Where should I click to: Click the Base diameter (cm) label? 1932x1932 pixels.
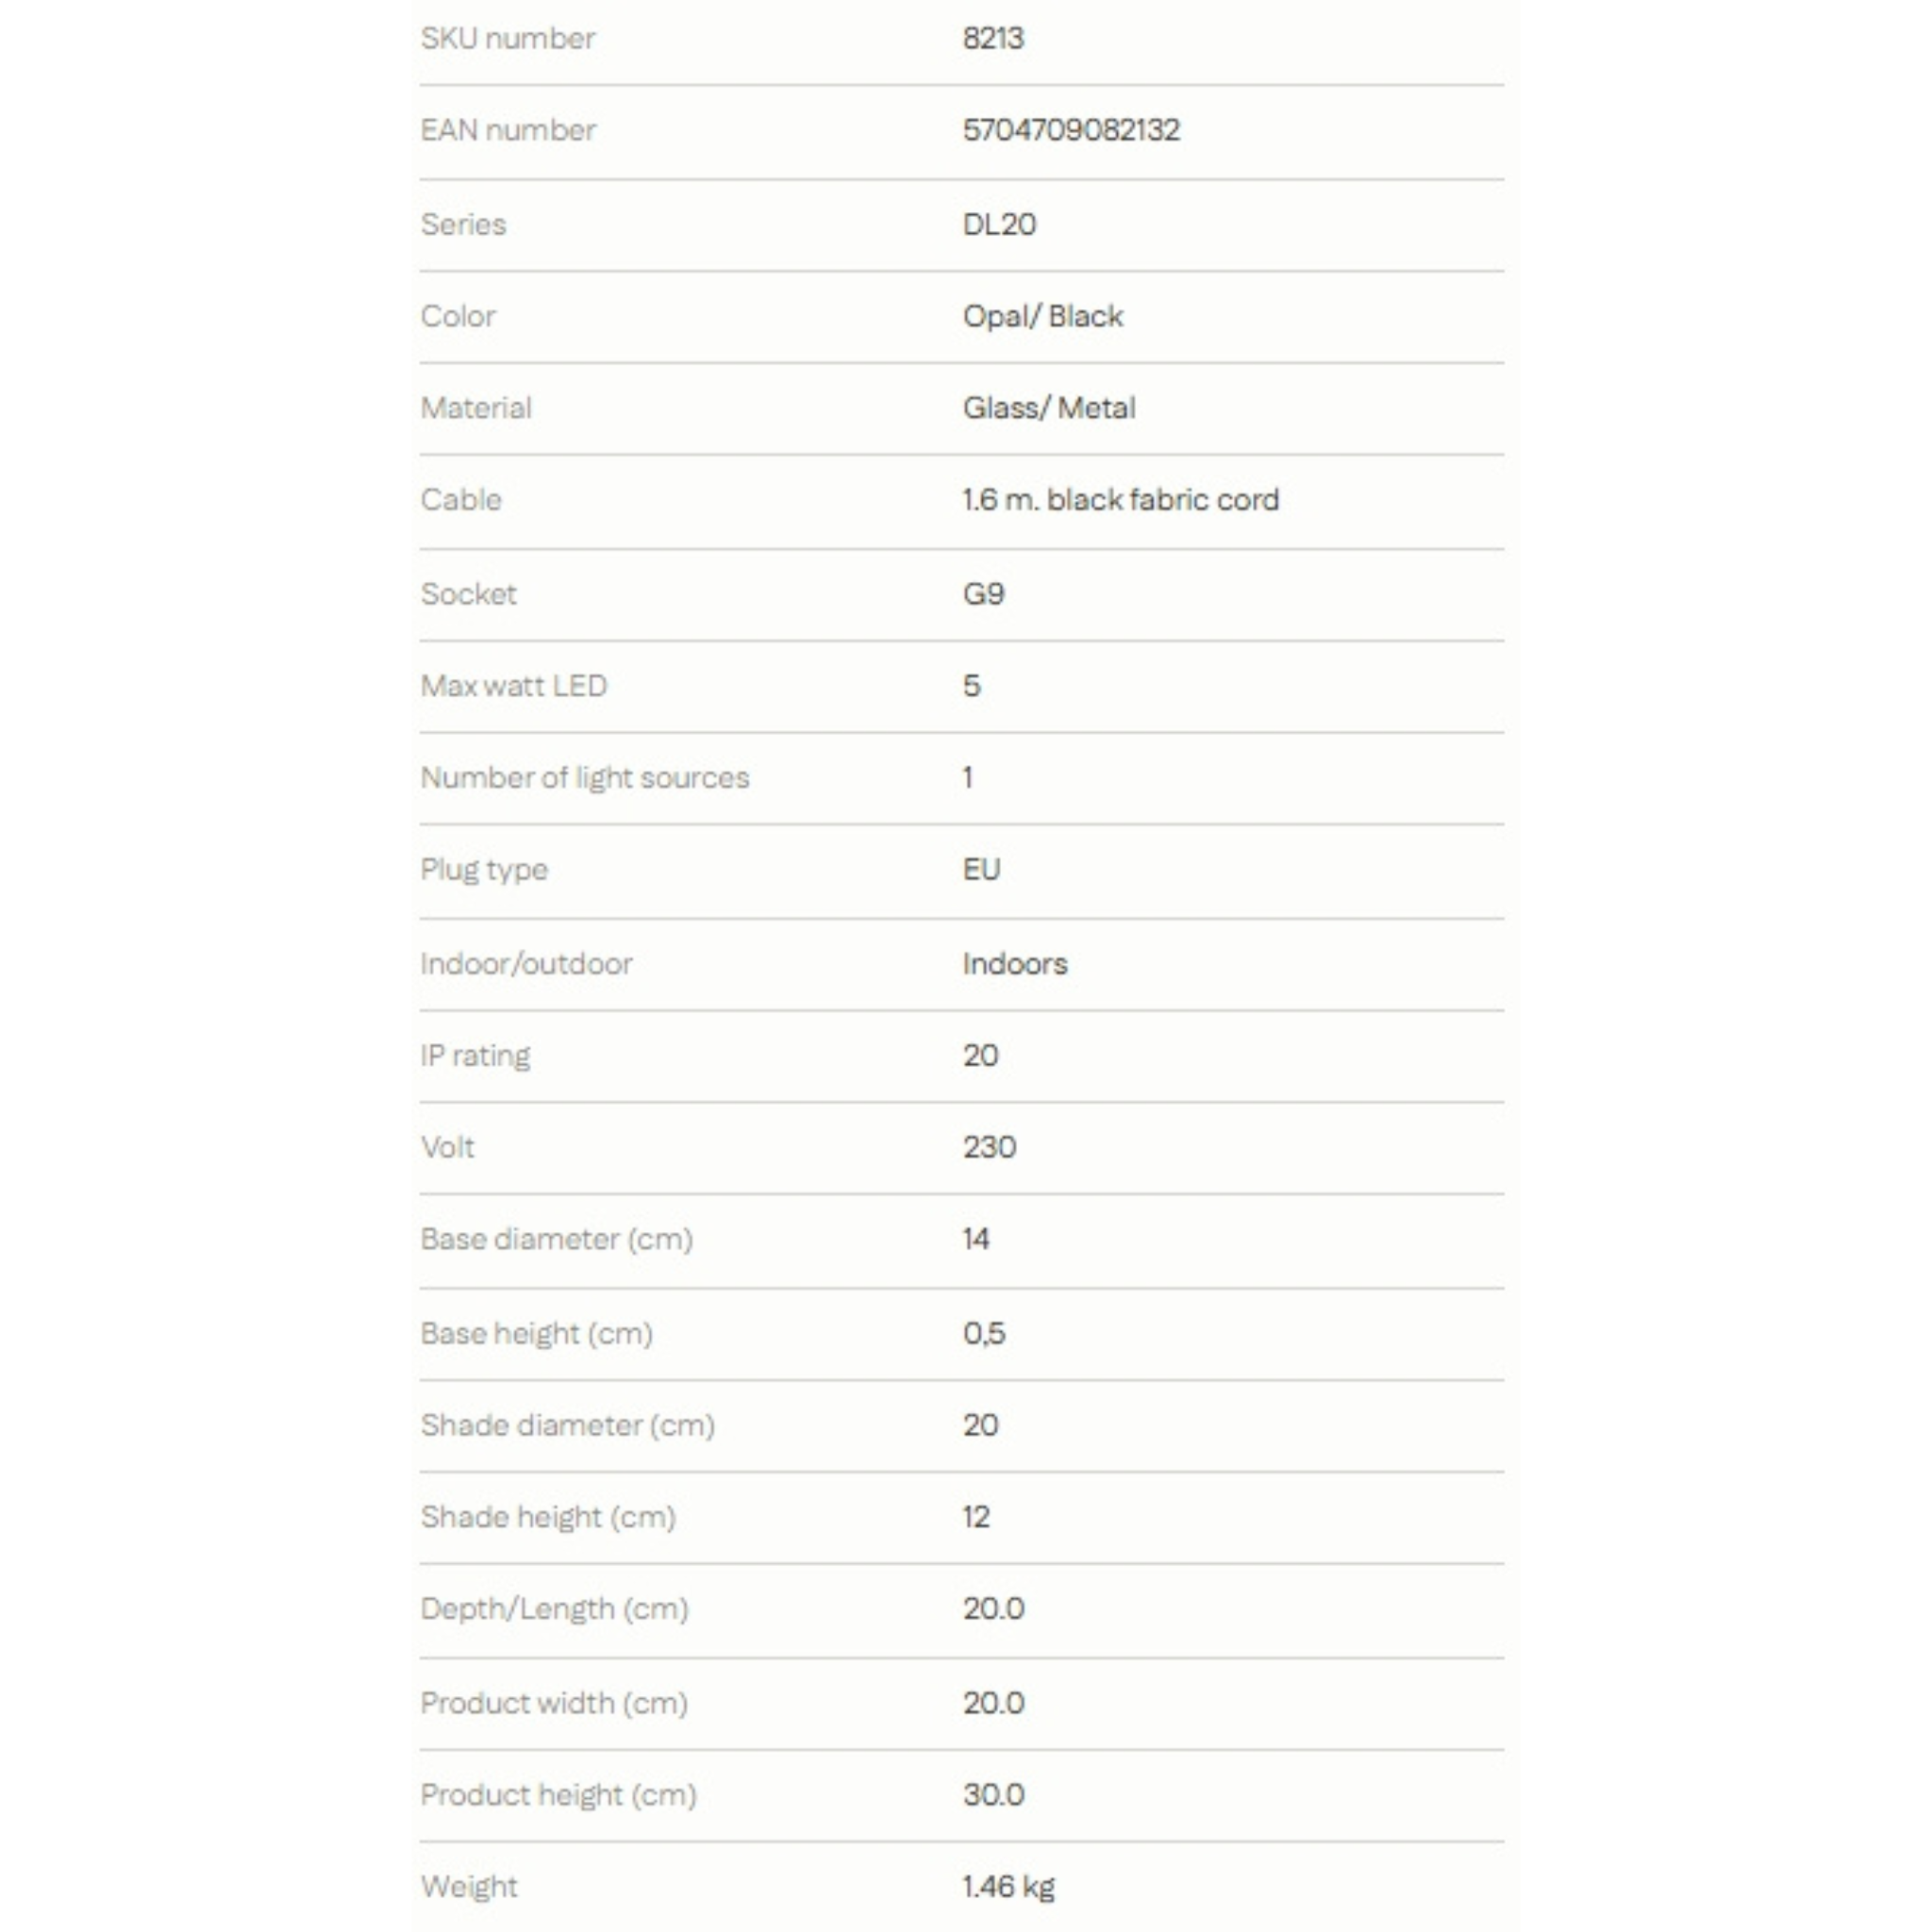[x=557, y=1240]
